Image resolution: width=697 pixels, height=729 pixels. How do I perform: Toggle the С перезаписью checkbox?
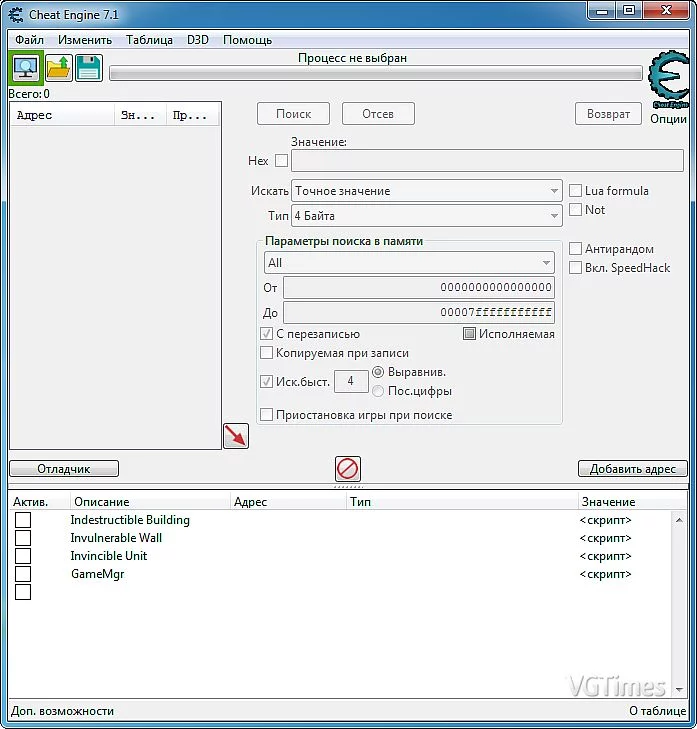click(266, 334)
